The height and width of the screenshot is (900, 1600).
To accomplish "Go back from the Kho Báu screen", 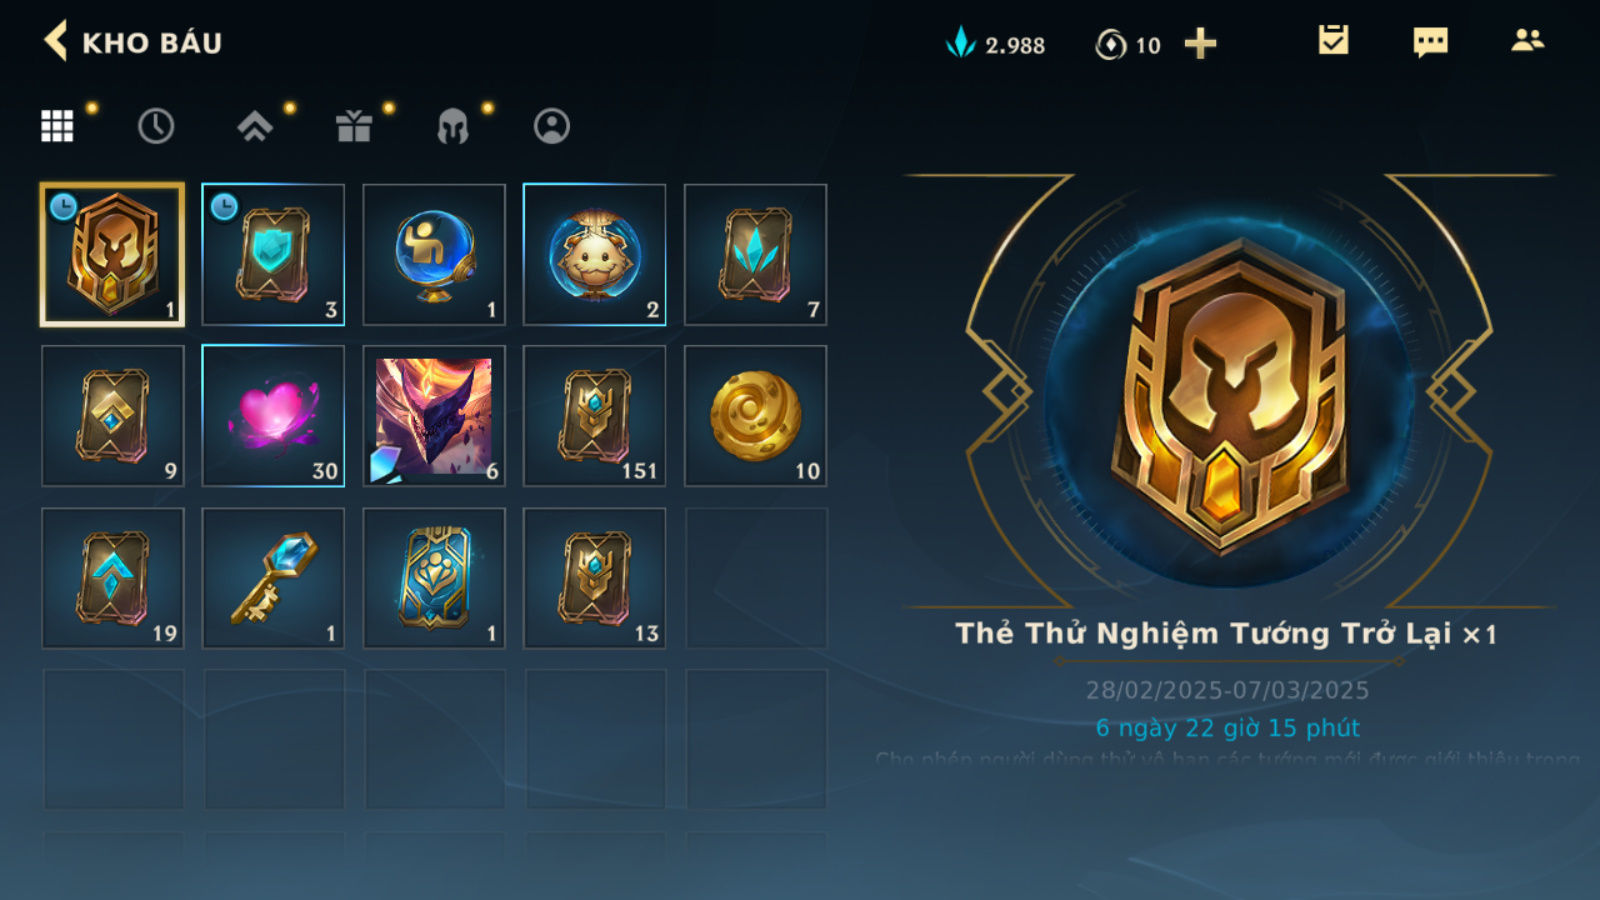I will [x=56, y=42].
